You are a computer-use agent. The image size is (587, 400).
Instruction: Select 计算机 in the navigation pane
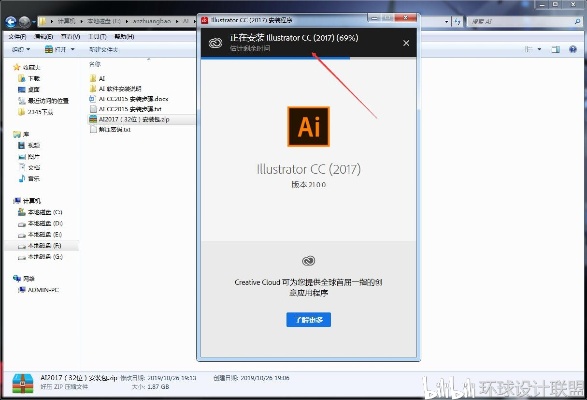point(27,201)
